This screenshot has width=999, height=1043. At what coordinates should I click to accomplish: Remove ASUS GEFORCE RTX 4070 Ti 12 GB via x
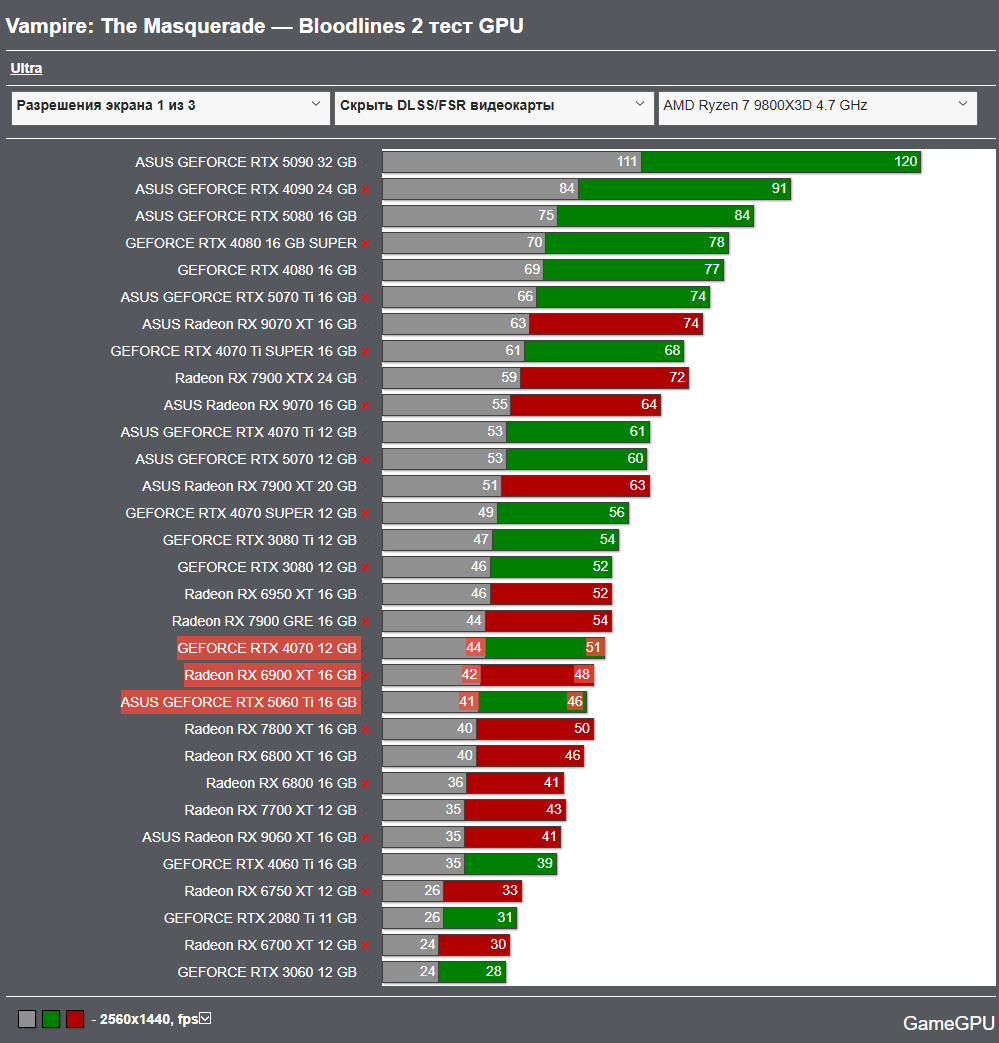click(x=366, y=433)
